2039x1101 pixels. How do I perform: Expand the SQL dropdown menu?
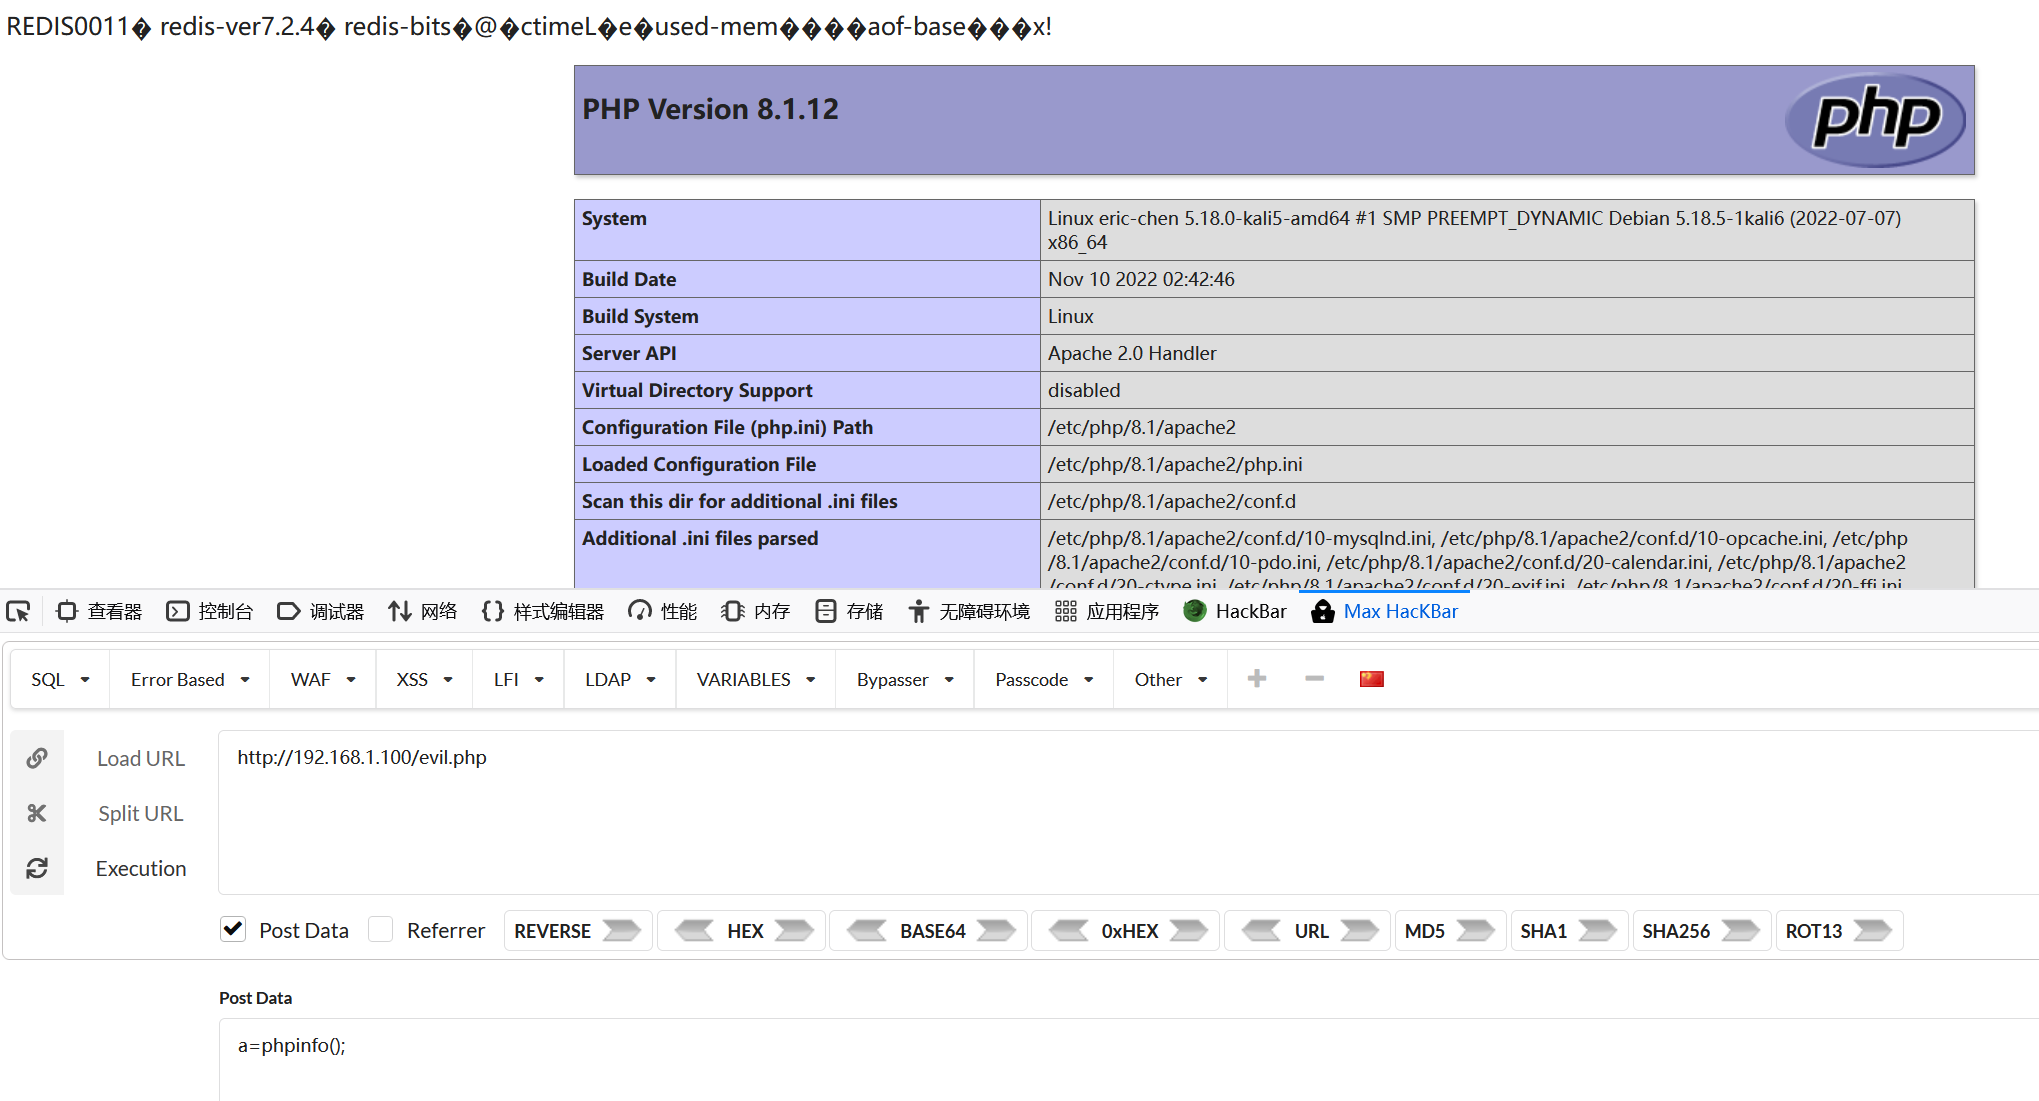point(60,679)
